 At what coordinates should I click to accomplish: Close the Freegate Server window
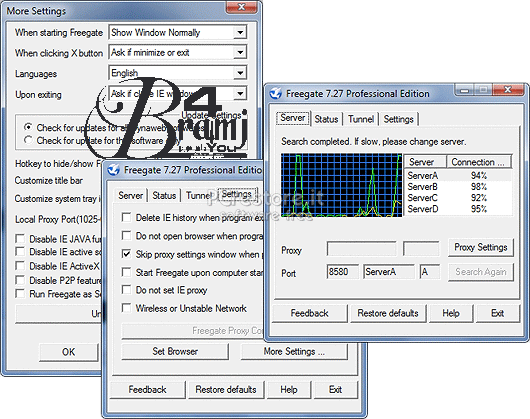(508, 90)
